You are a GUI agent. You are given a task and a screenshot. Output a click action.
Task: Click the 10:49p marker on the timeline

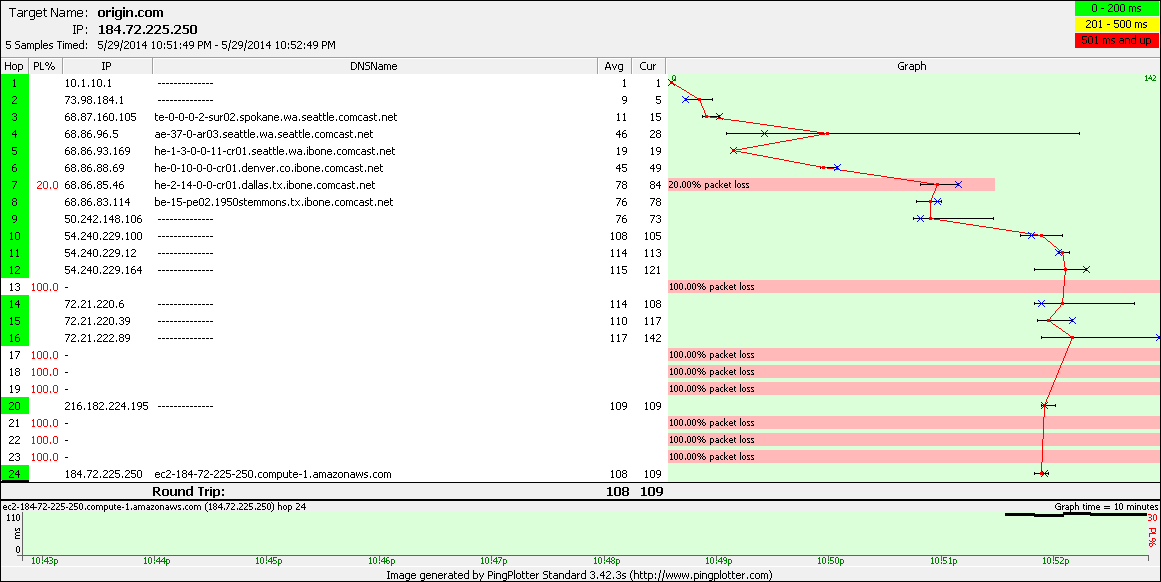pos(717,561)
